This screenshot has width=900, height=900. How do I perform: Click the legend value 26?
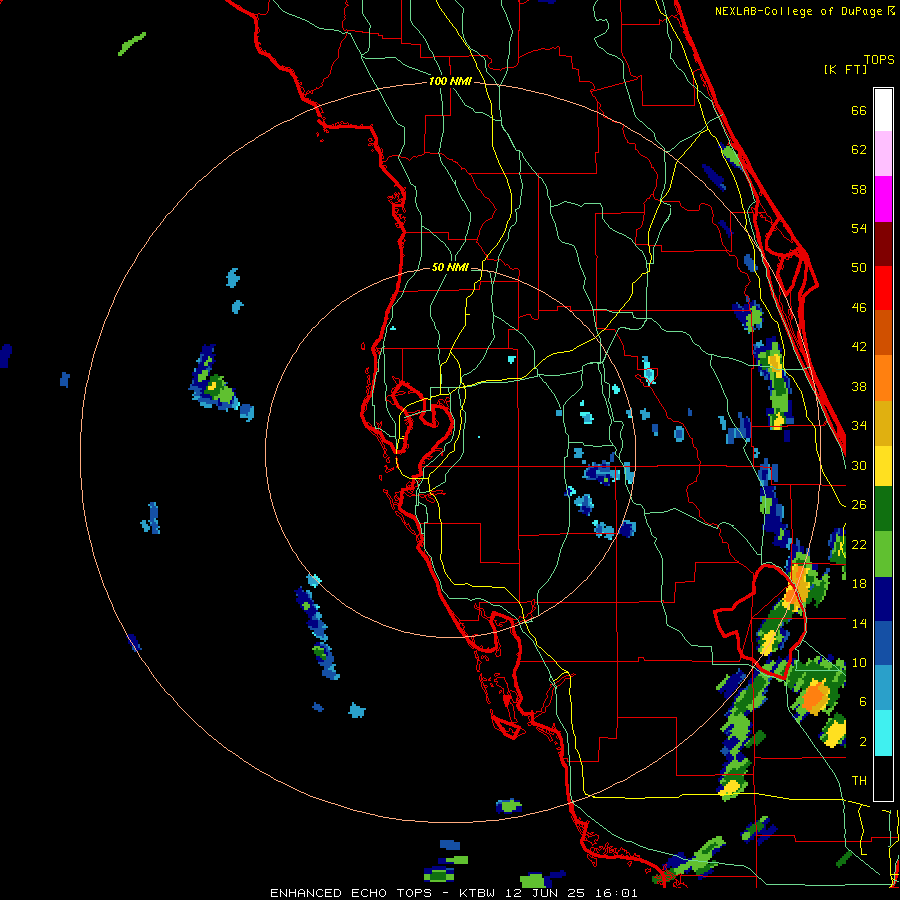pyautogui.click(x=859, y=505)
